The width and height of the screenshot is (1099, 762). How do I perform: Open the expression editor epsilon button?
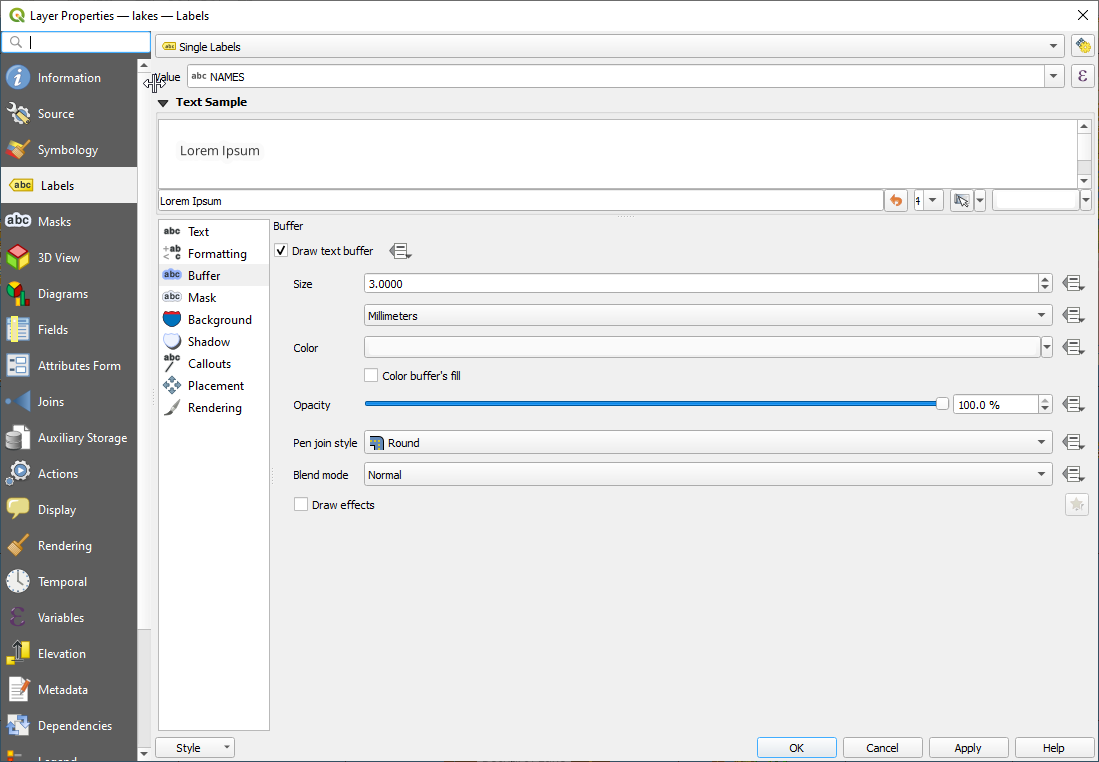click(1081, 77)
